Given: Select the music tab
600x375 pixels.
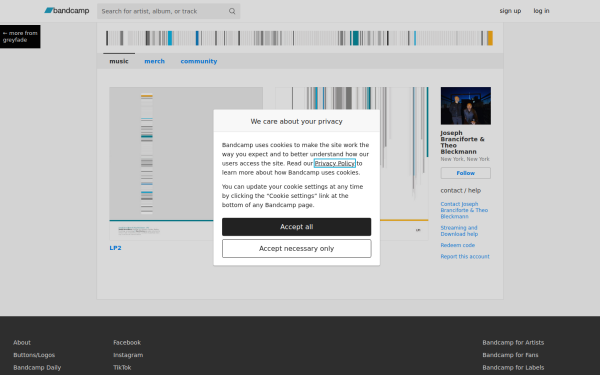Looking at the screenshot, I should 119,61.
